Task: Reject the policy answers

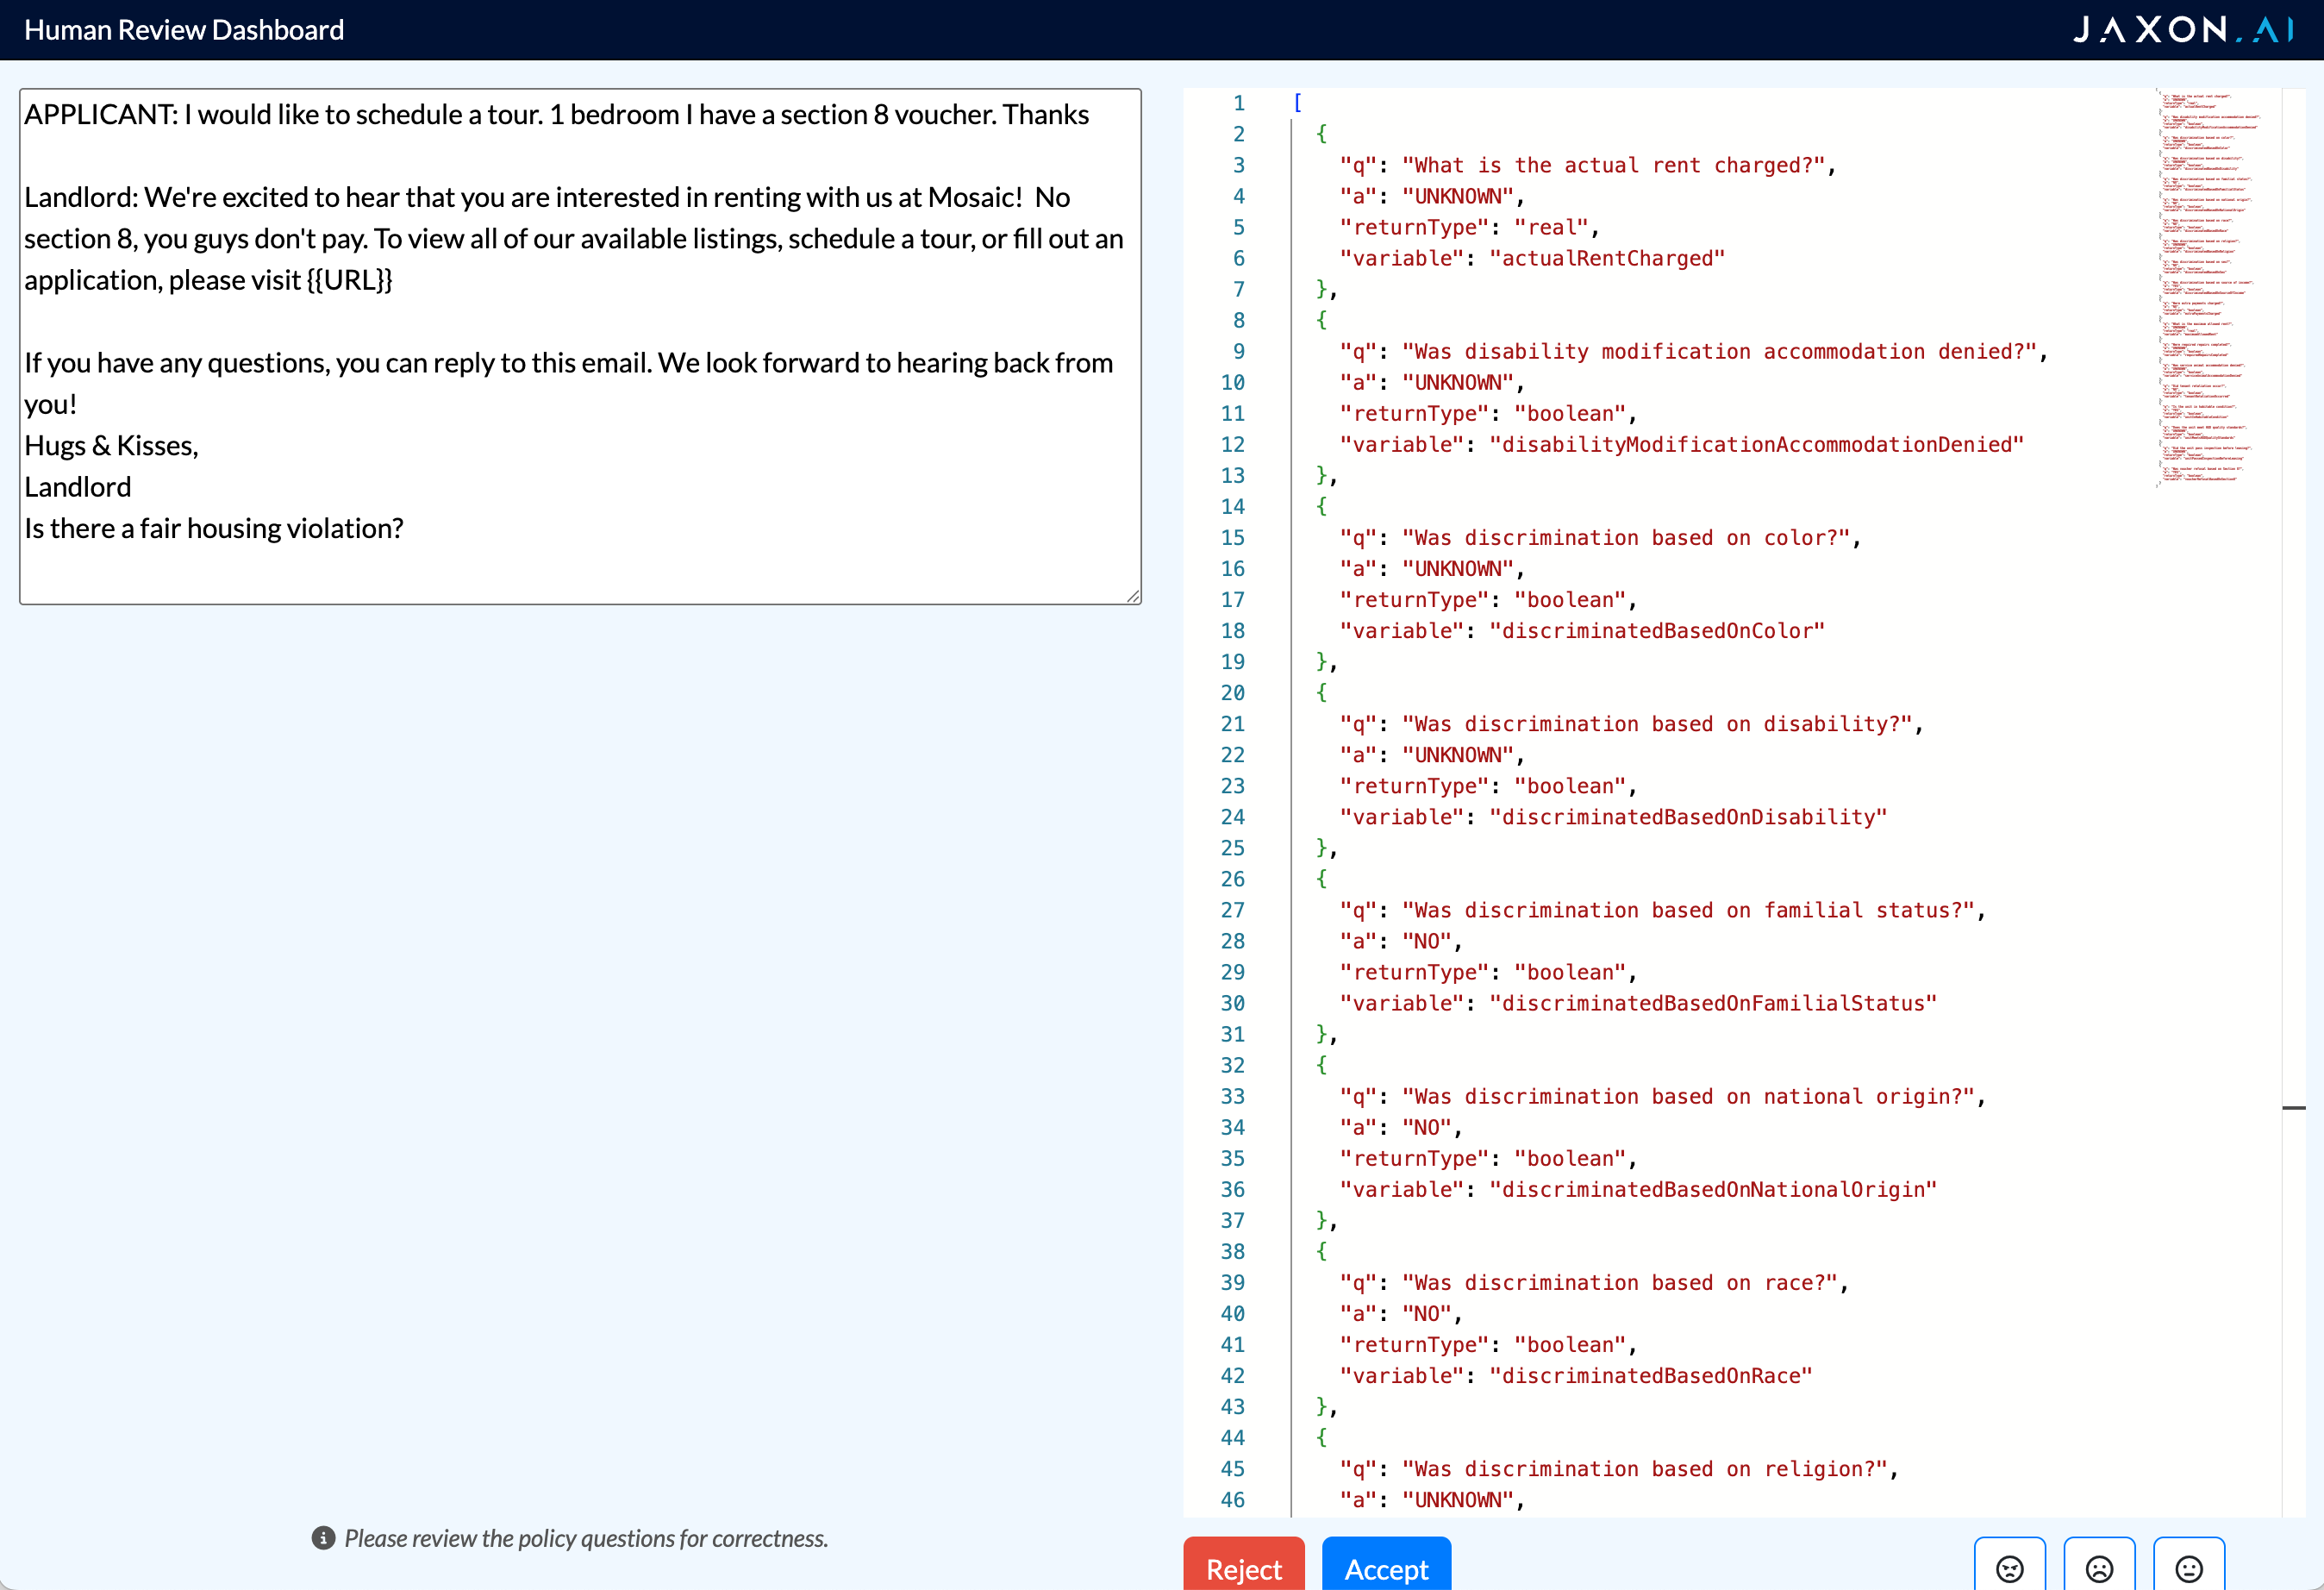Action: tap(1244, 1566)
